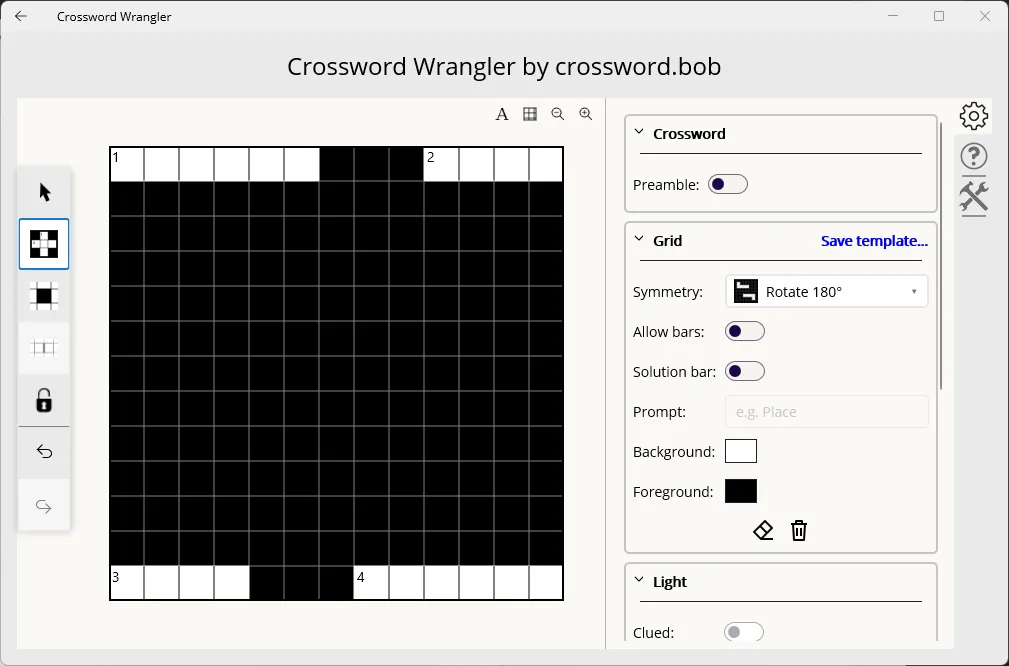Viewport: 1009px width, 666px height.
Task: Toggle the Allow bars switch
Action: (745, 331)
